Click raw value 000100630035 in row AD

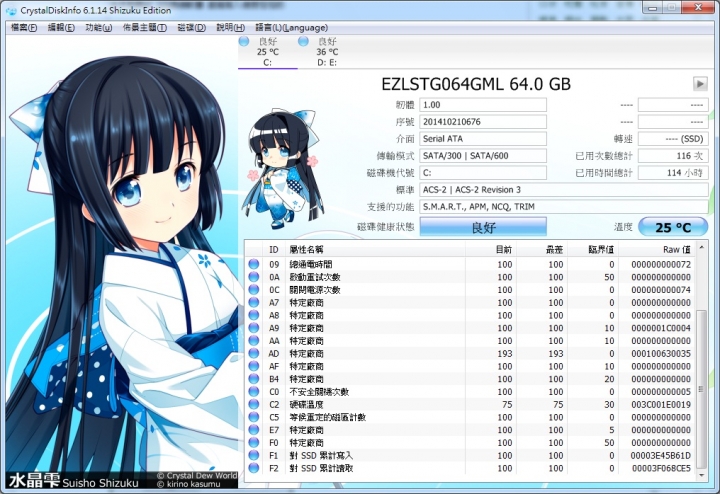click(x=661, y=354)
